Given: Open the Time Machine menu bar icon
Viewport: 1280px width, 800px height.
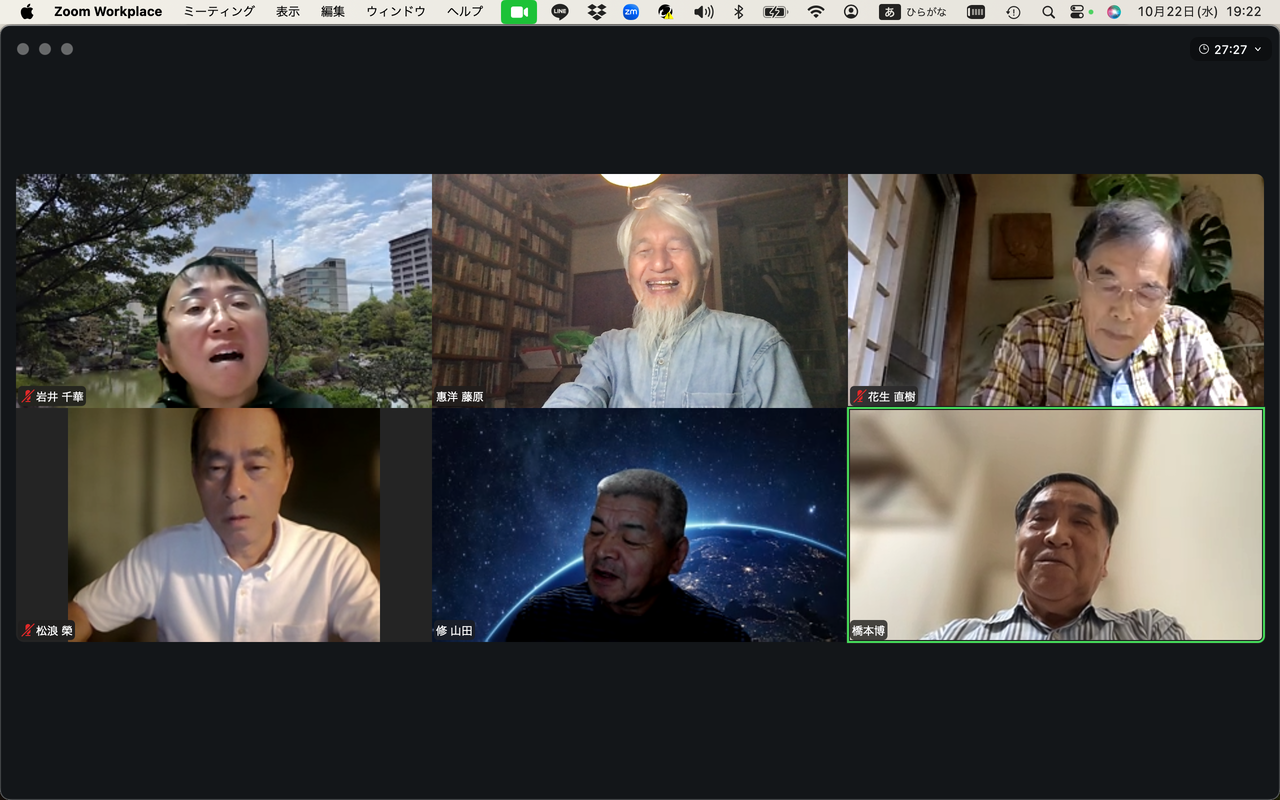Looking at the screenshot, I should [1013, 12].
